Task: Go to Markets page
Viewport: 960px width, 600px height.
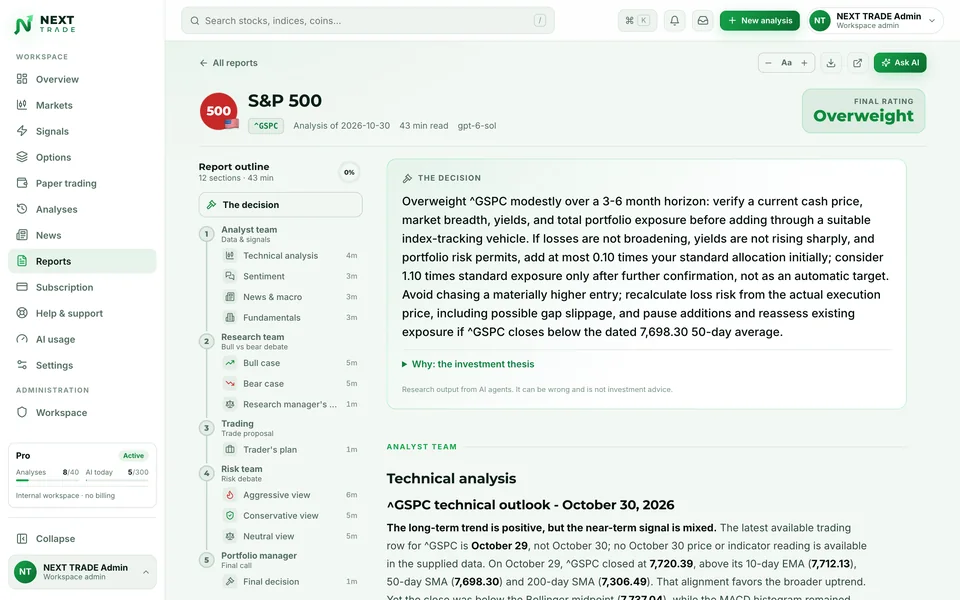Action: pos(82,105)
